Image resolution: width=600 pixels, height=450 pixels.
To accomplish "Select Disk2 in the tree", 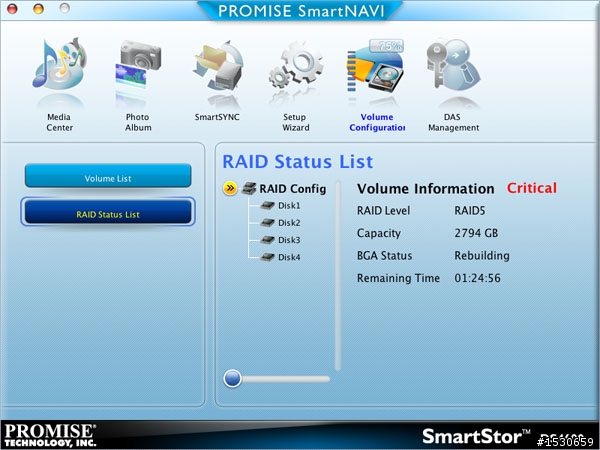I will click(x=289, y=223).
